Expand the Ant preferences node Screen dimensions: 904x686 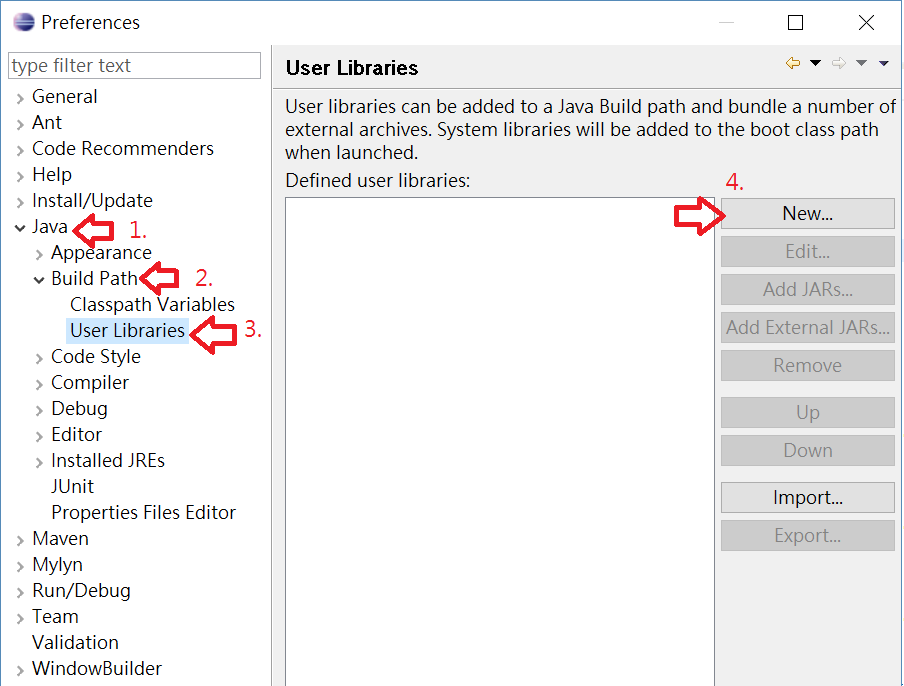coord(20,124)
